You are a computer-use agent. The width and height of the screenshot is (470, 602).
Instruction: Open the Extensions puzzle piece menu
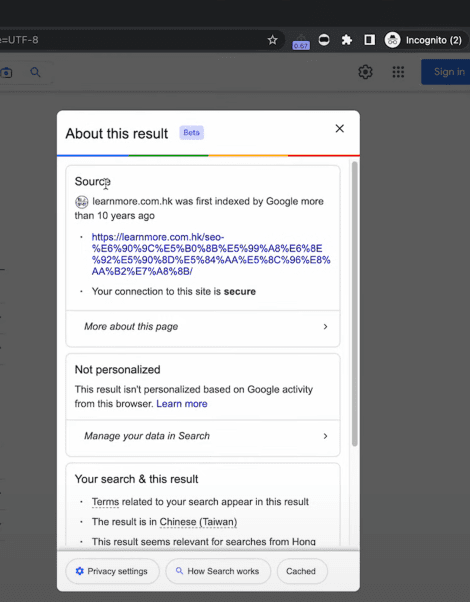pyautogui.click(x=347, y=40)
